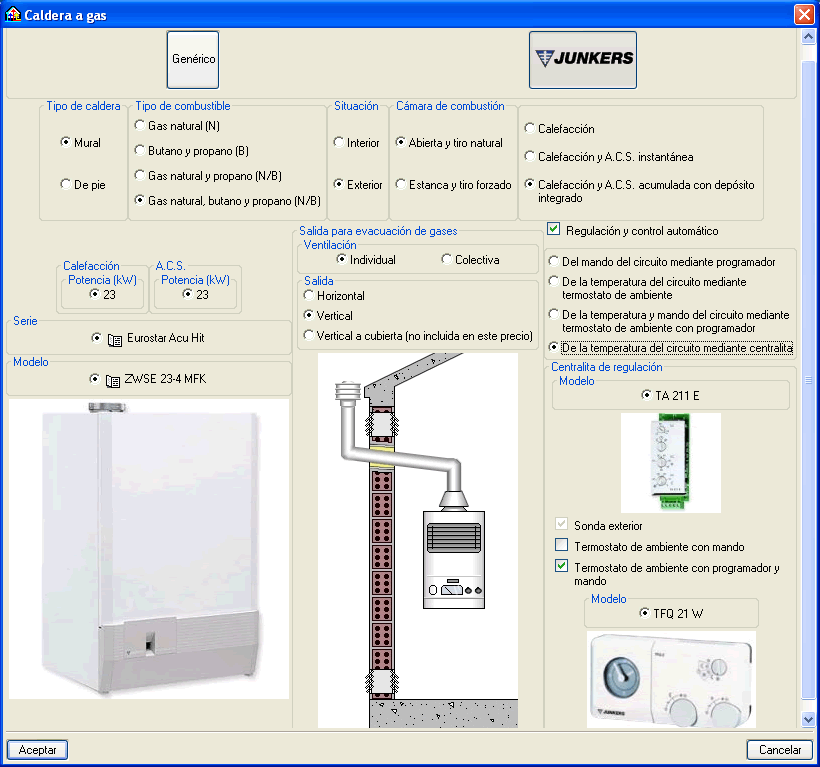The height and width of the screenshot is (767, 820).
Task: Click the vertical scrollbar thumb
Action: tap(808, 380)
